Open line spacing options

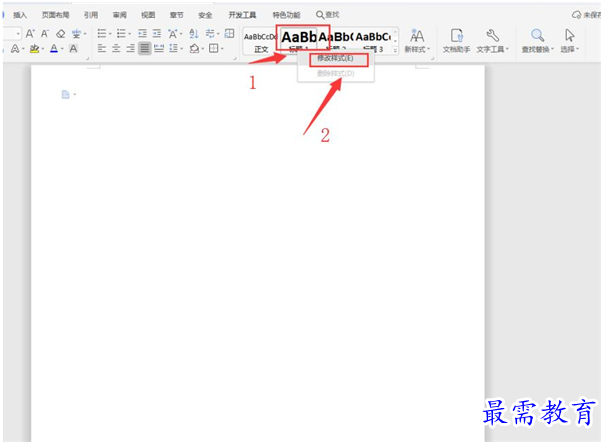(174, 49)
